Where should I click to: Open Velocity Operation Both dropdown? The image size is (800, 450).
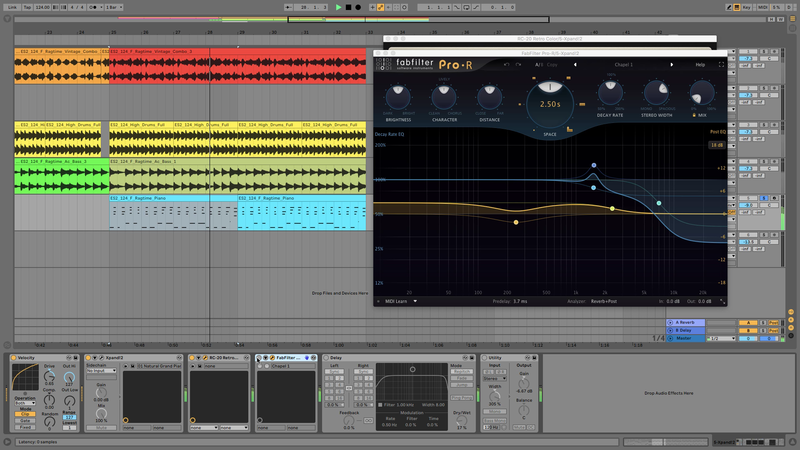(25, 403)
